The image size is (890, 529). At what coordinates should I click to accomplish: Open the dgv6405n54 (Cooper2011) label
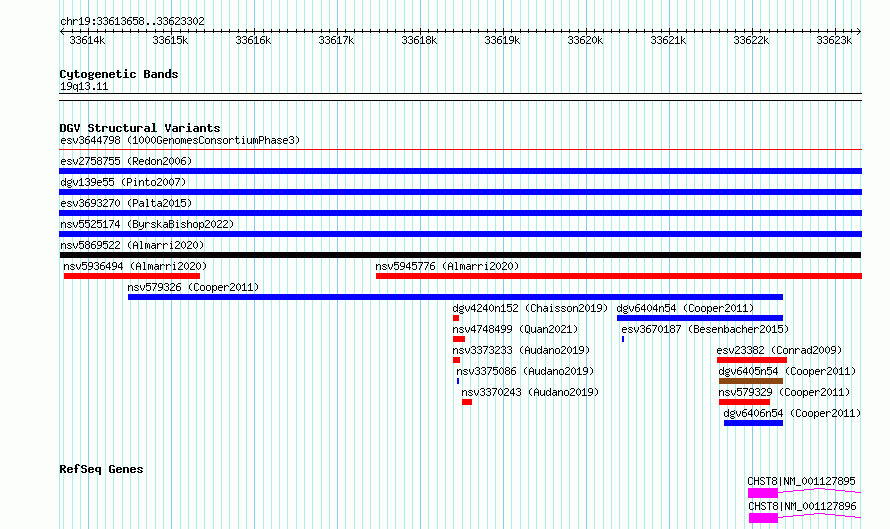click(787, 371)
